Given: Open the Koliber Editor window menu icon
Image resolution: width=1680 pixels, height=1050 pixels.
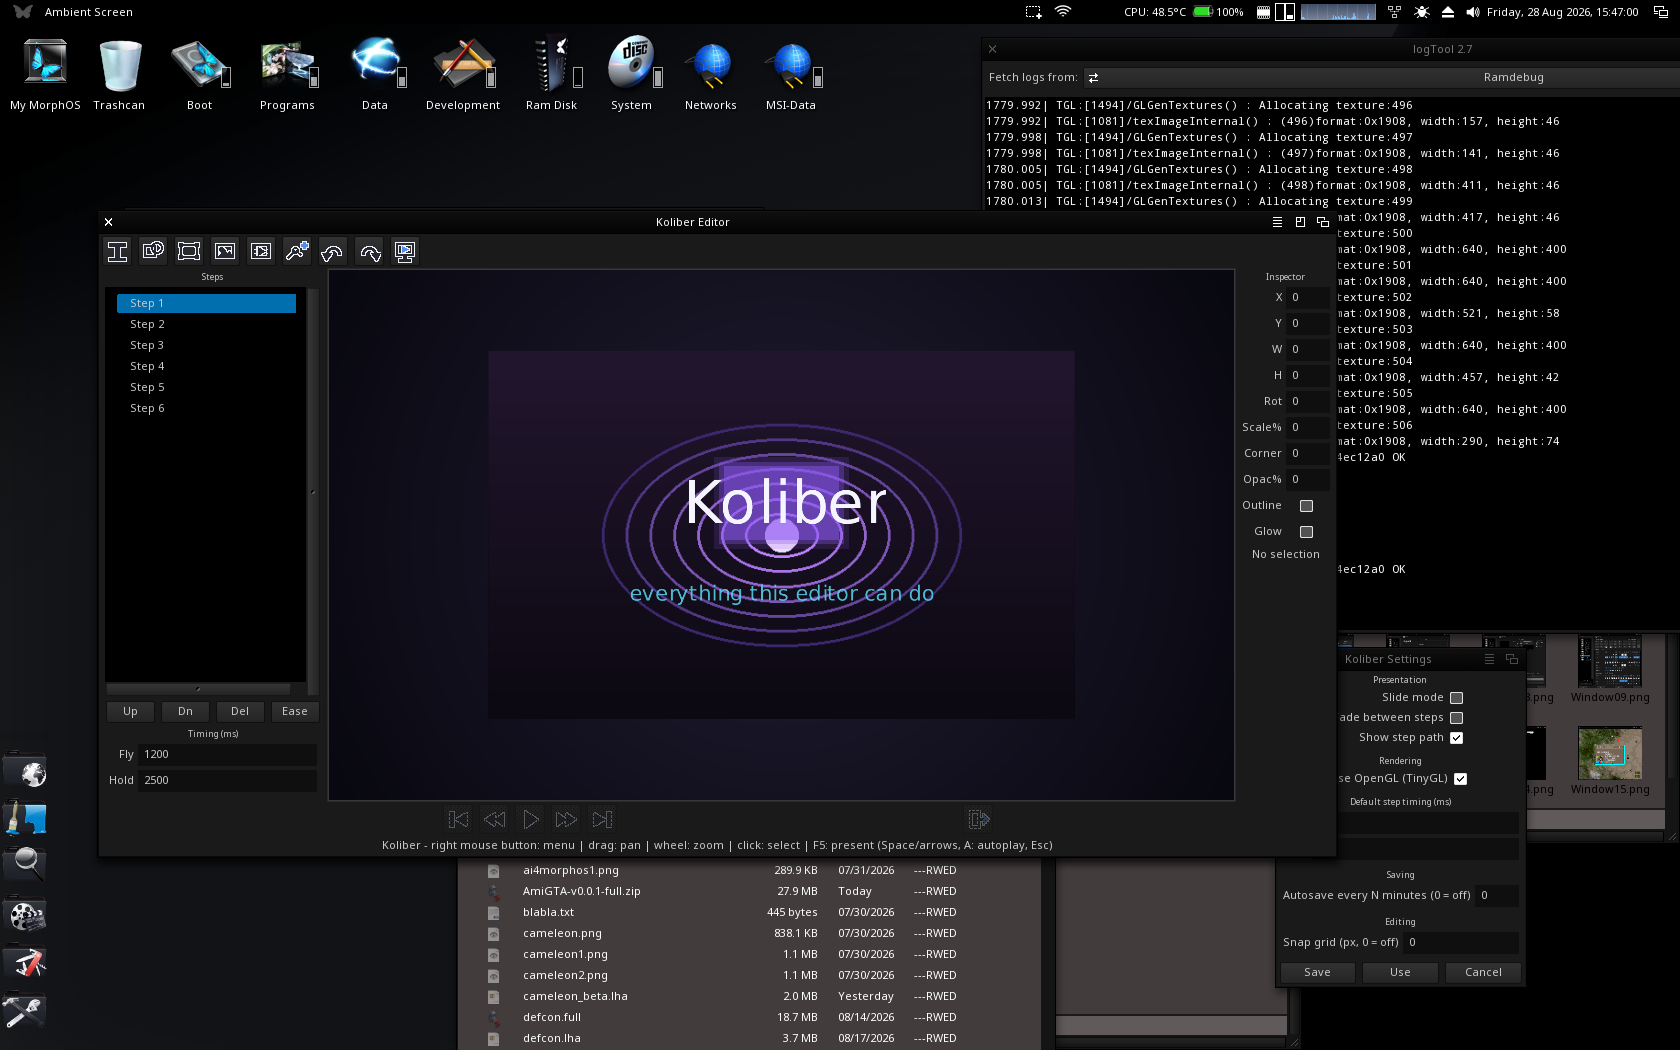Looking at the screenshot, I should [x=1277, y=222].
